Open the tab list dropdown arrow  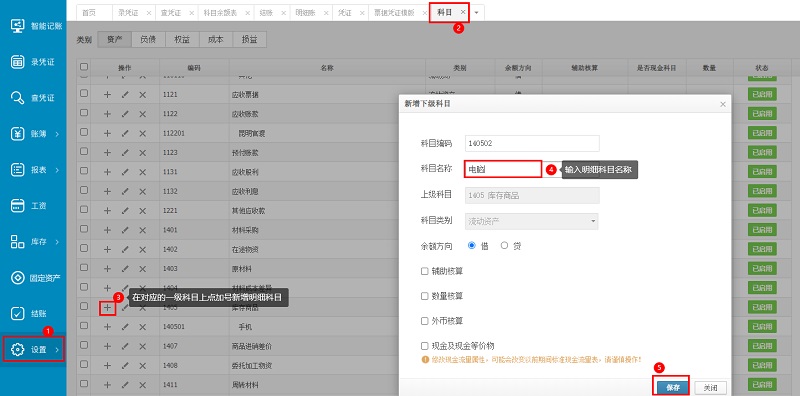coord(476,13)
